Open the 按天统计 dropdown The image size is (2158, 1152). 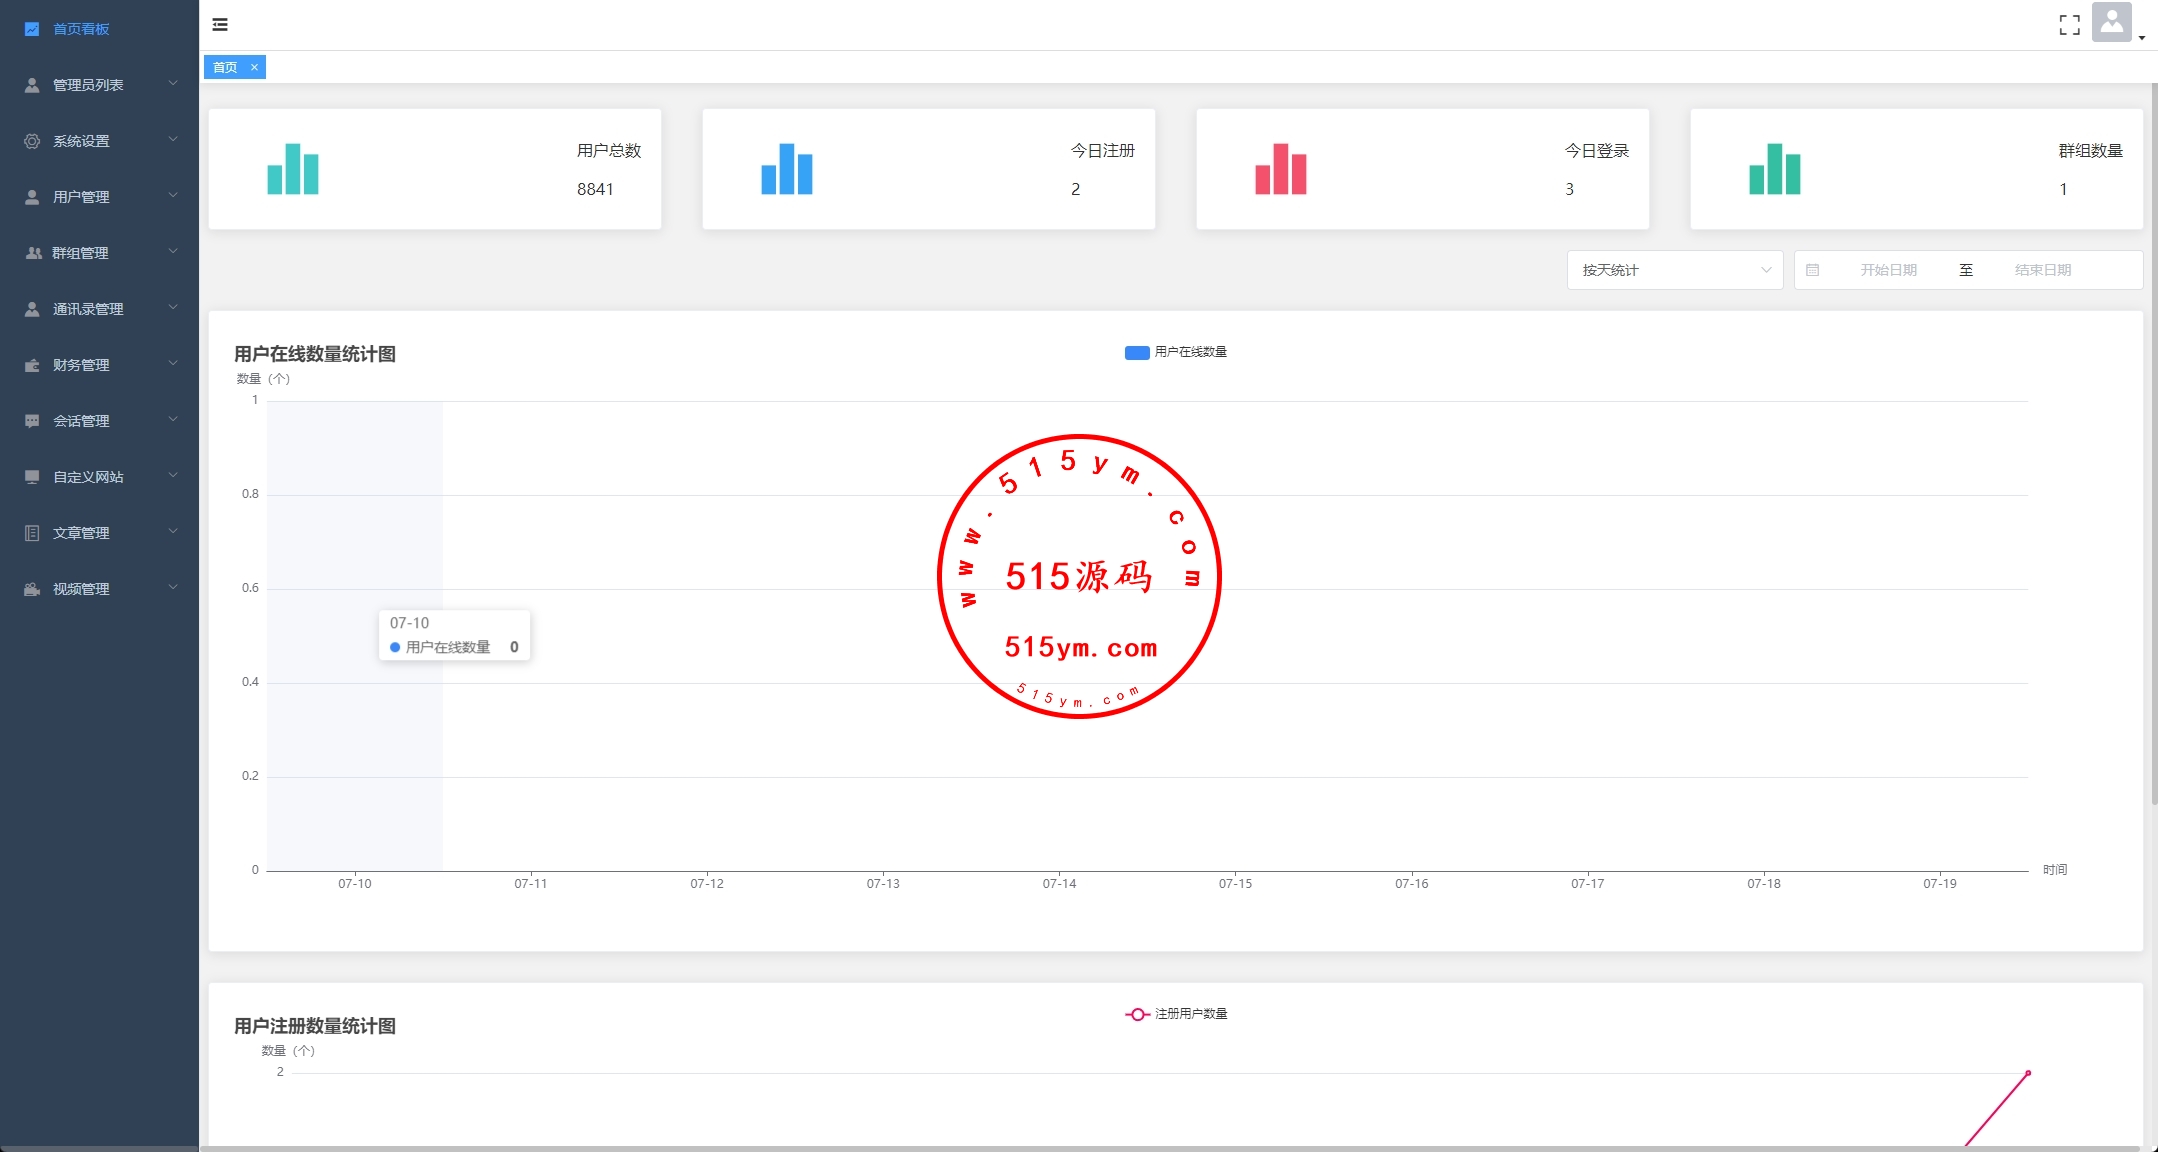coord(1674,270)
